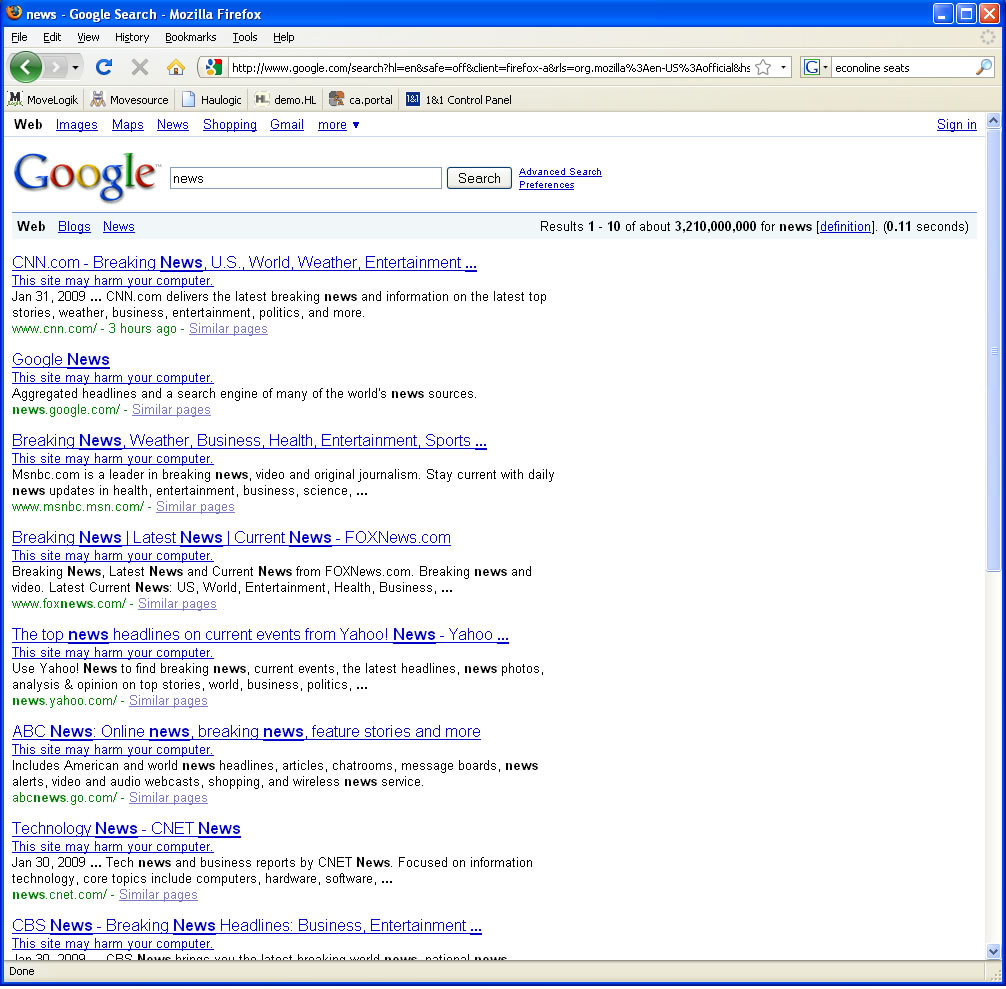Click the Sign in link

point(956,125)
